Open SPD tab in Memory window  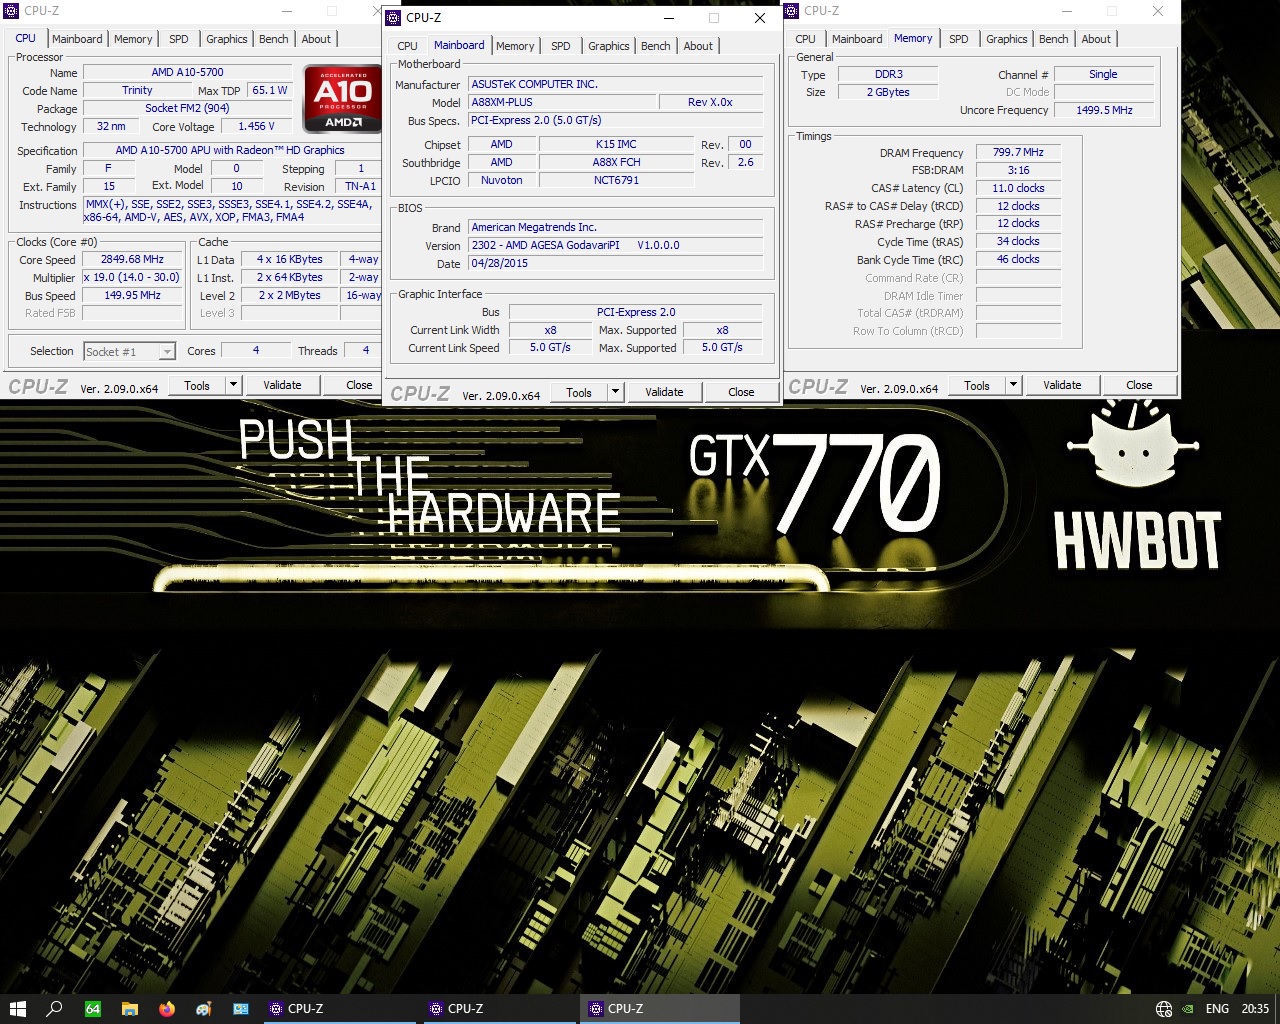[x=959, y=39]
